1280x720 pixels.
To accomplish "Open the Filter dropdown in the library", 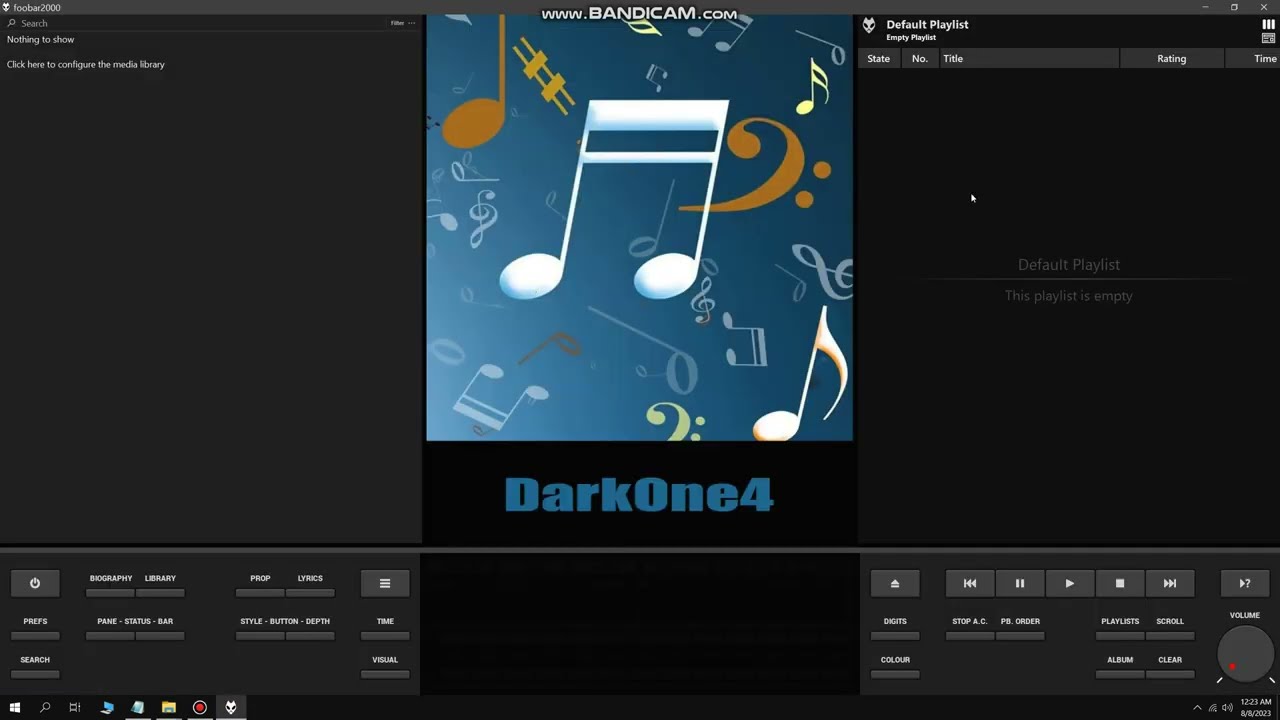I will pos(397,23).
